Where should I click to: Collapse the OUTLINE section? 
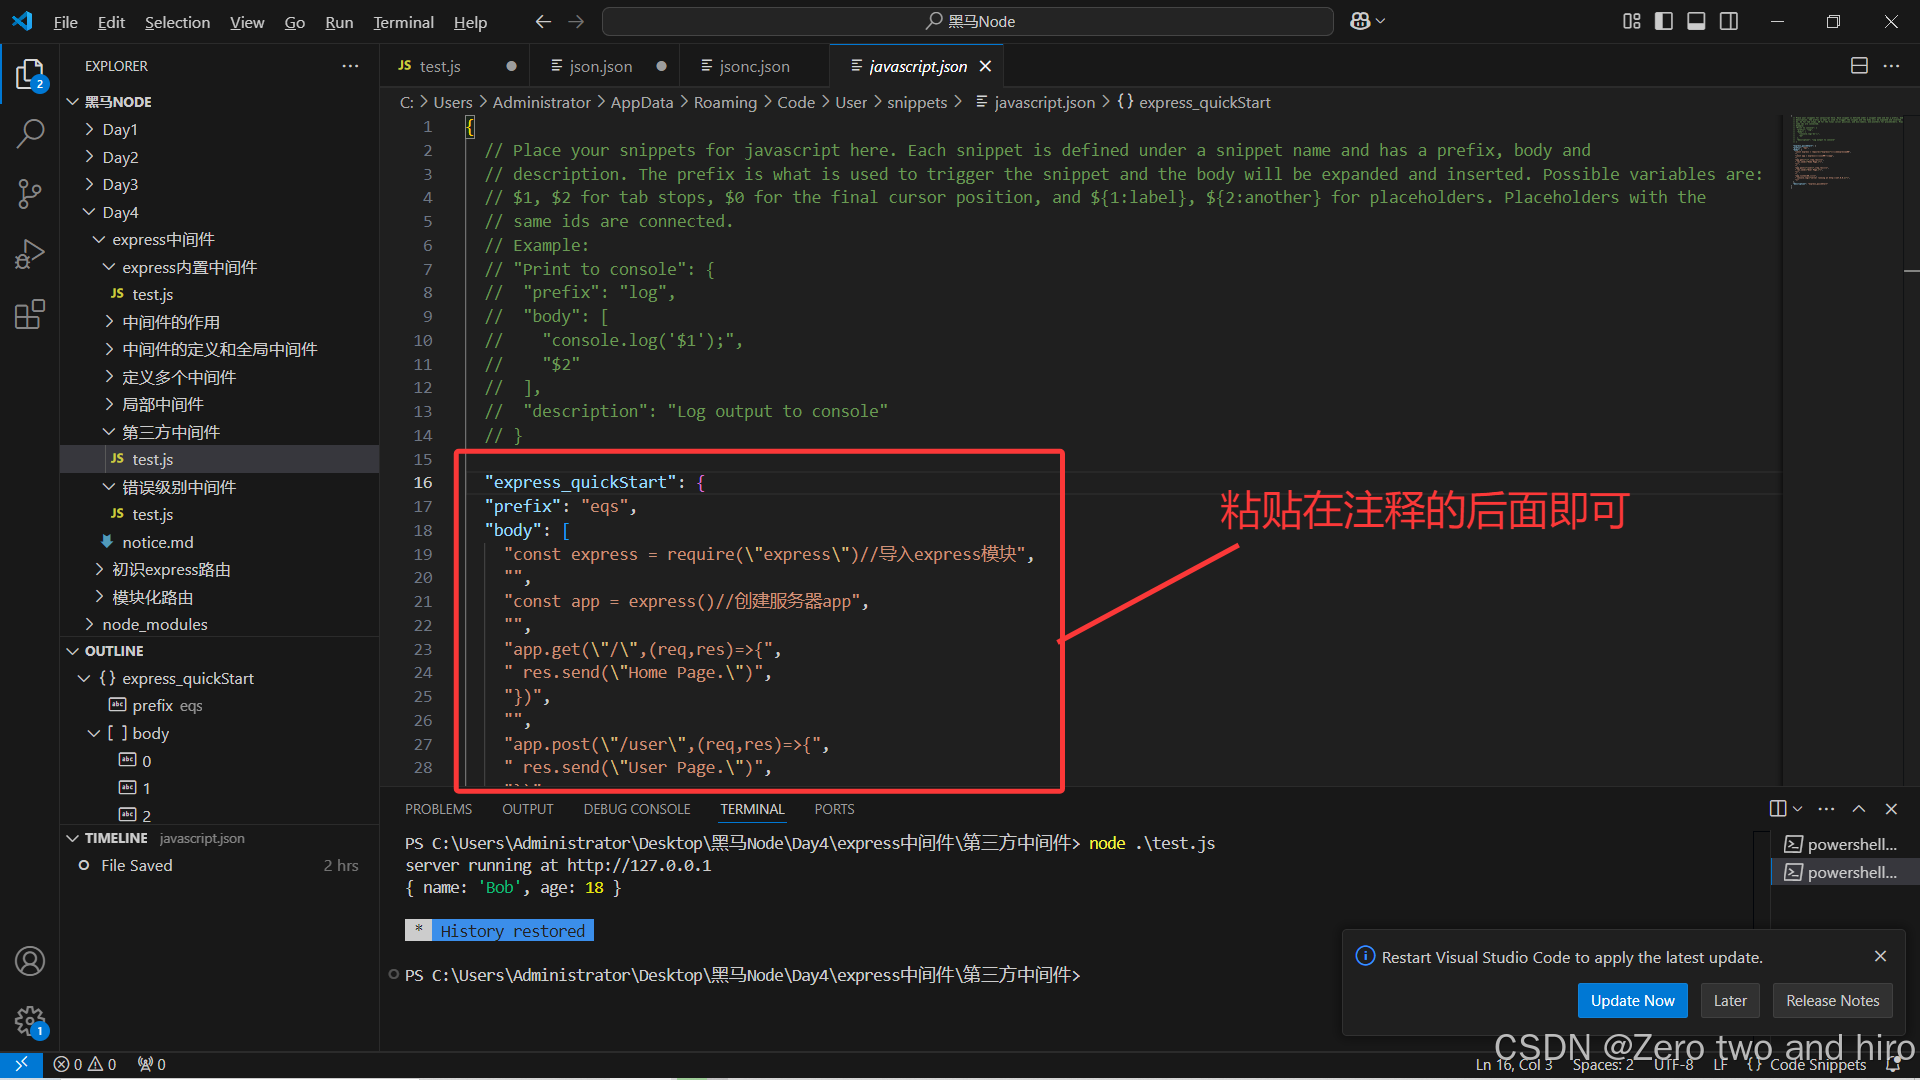pyautogui.click(x=113, y=651)
